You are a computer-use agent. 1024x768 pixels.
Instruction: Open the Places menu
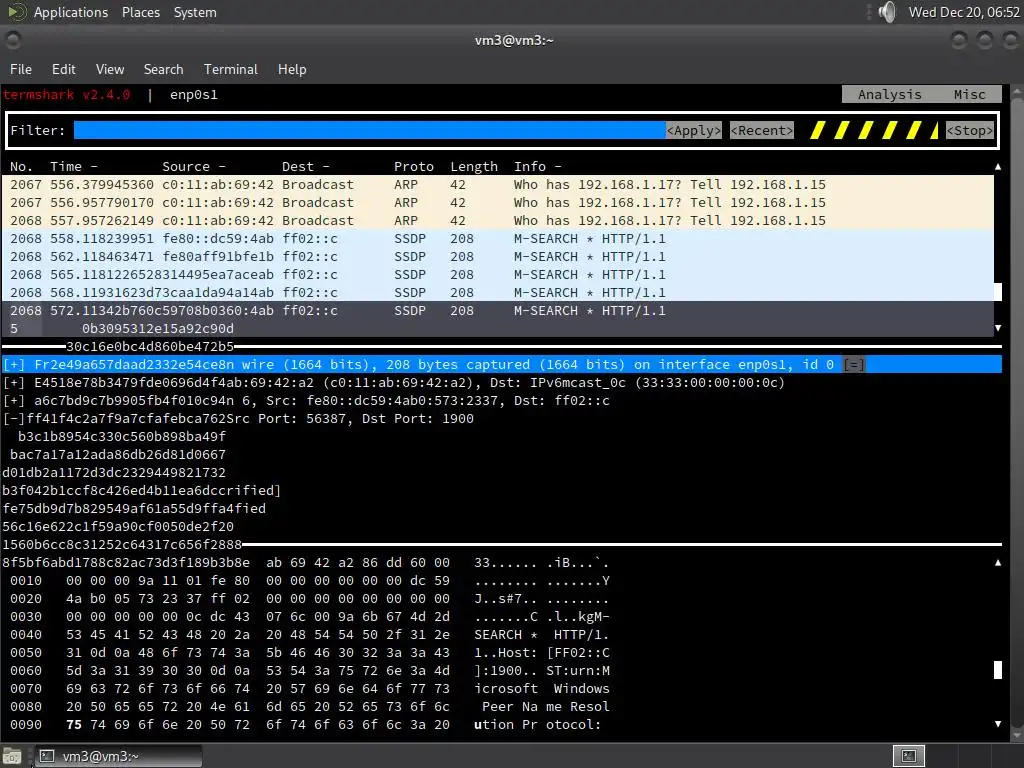coord(140,12)
